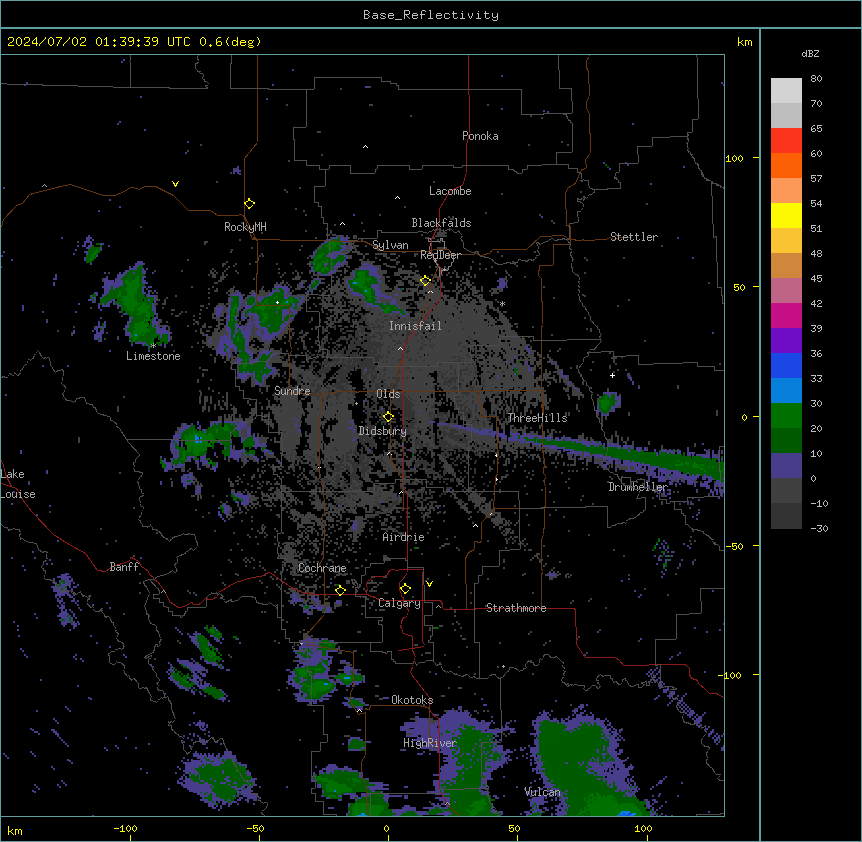The height and width of the screenshot is (842, 862).
Task: Click the 50 tick on the horizontal axis
Action: click(514, 828)
